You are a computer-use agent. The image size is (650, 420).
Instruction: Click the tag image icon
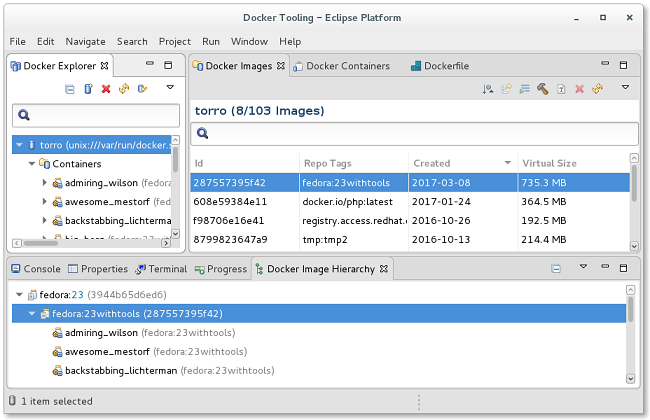[561, 89]
